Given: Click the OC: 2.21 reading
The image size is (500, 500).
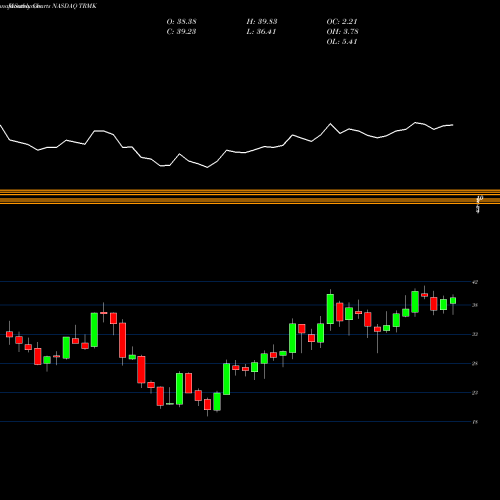Looking at the screenshot, I should 342,22.
